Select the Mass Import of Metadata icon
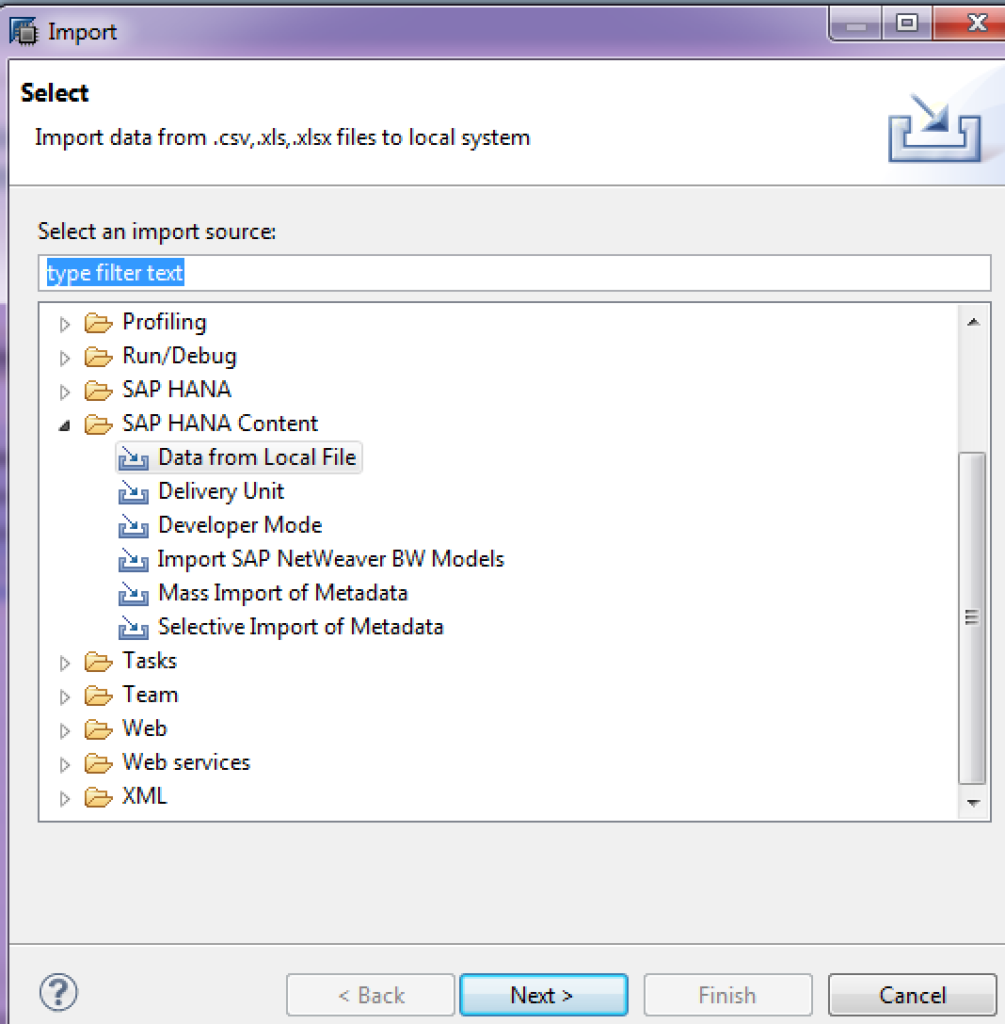 click(133, 594)
